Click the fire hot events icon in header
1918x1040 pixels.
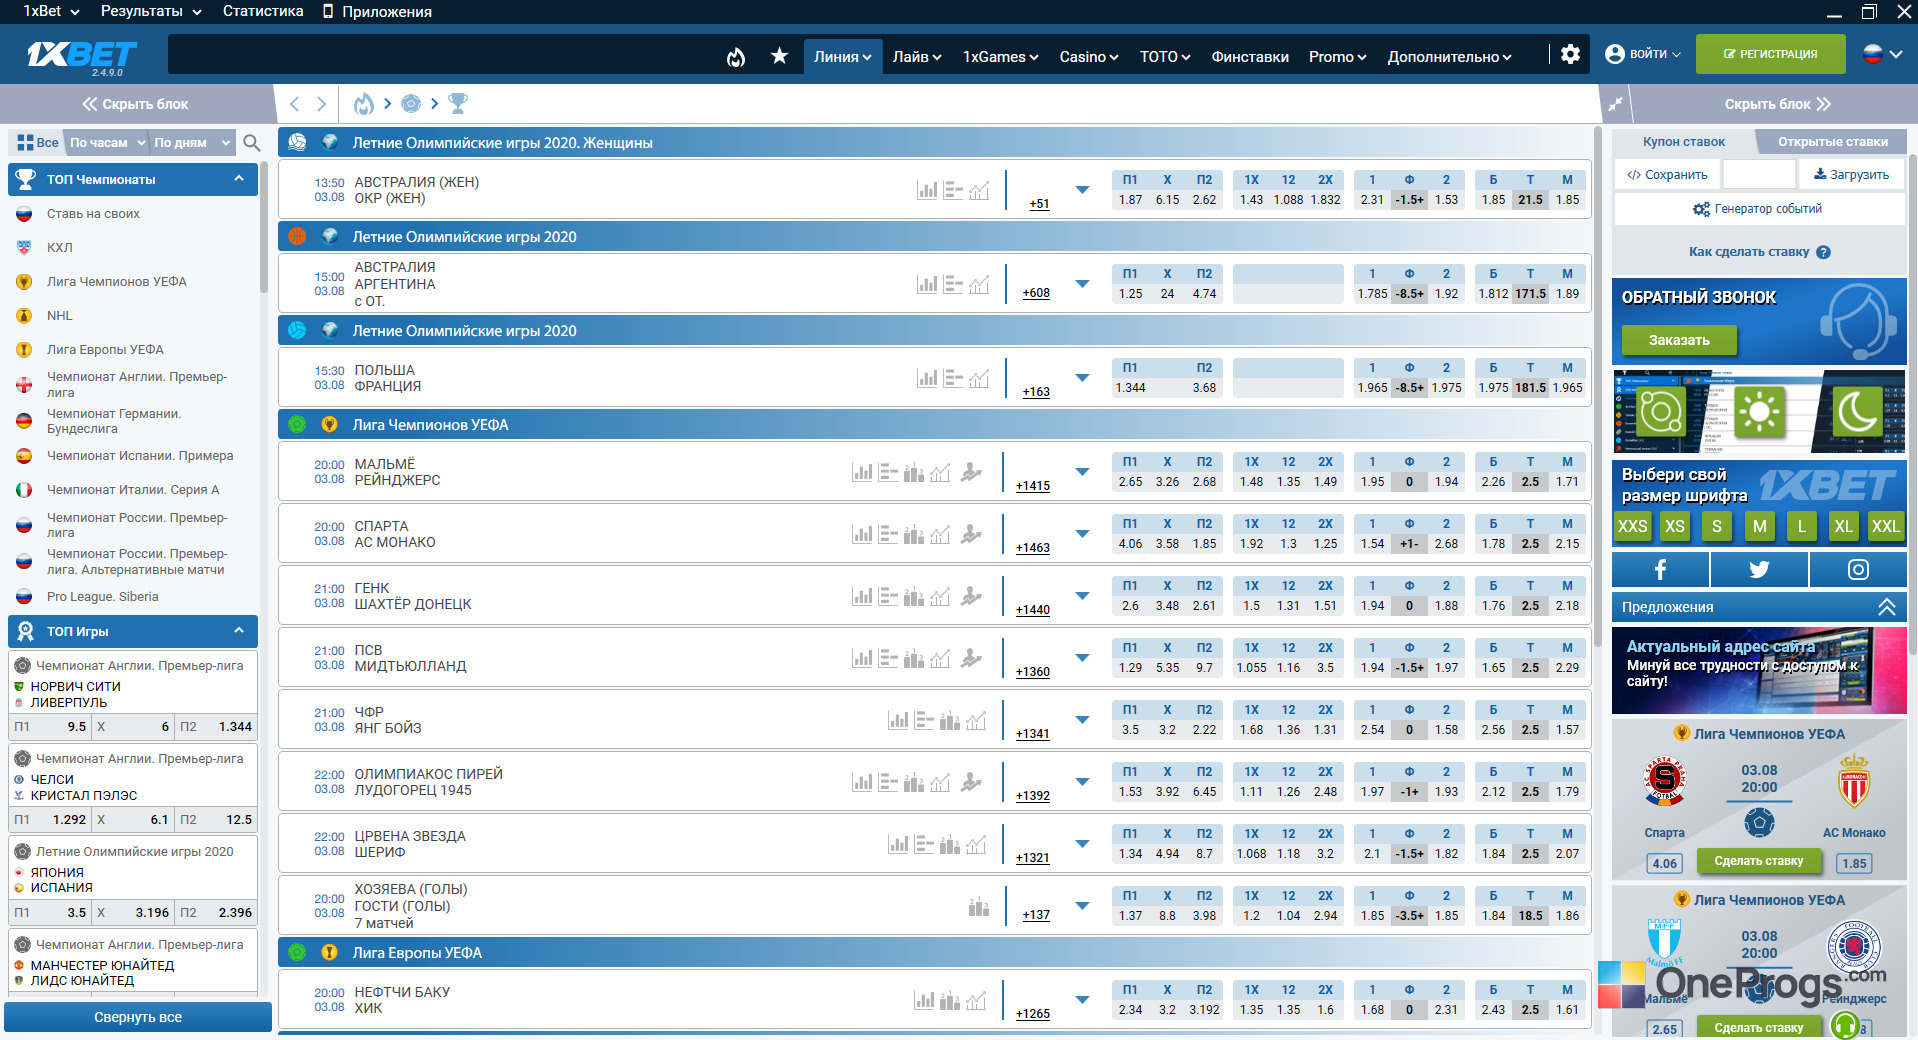tap(736, 57)
